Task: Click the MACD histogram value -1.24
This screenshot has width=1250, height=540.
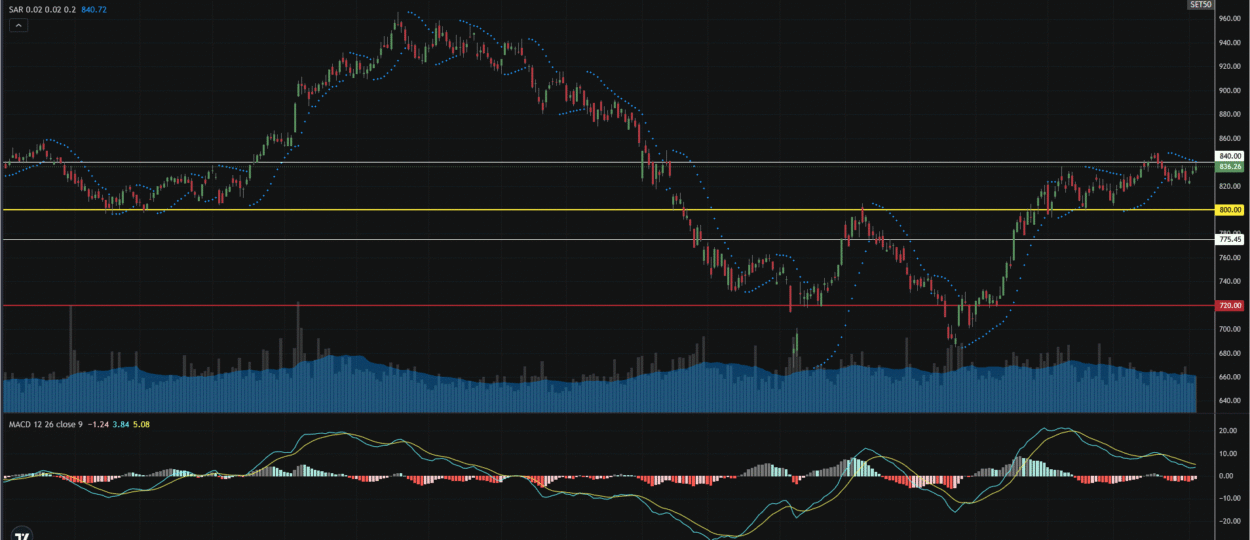Action: pyautogui.click(x=97, y=425)
